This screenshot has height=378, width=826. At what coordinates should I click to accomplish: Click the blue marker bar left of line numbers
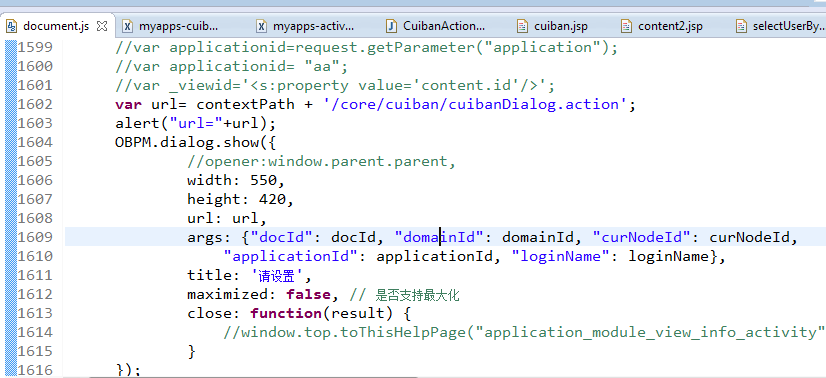[x=11, y=208]
